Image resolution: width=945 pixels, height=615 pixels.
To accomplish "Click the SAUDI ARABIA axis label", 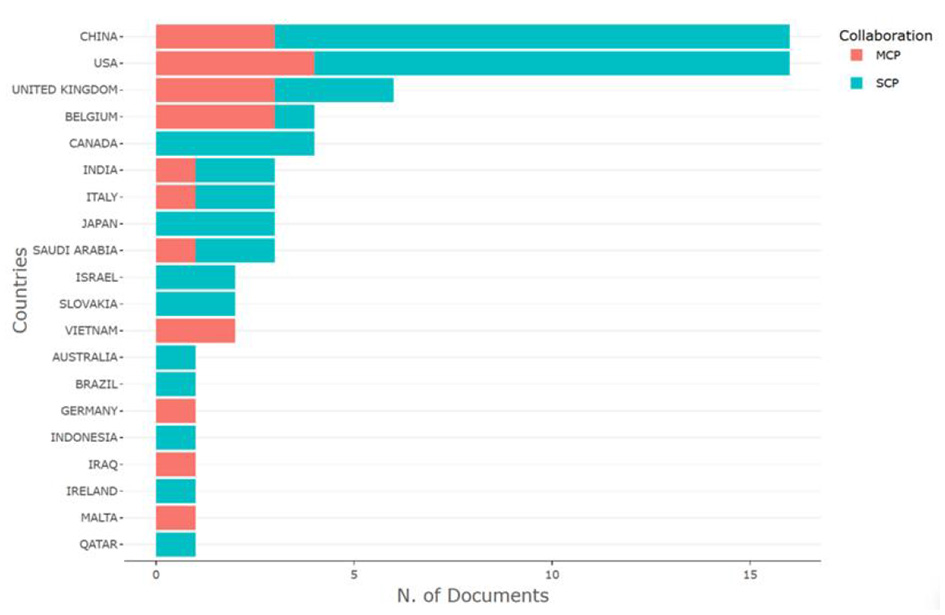I will click(x=74, y=250).
